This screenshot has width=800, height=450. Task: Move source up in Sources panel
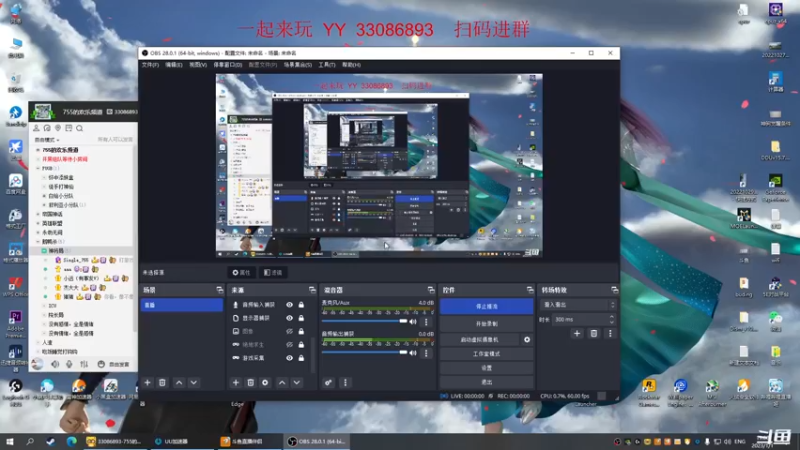click(282, 383)
